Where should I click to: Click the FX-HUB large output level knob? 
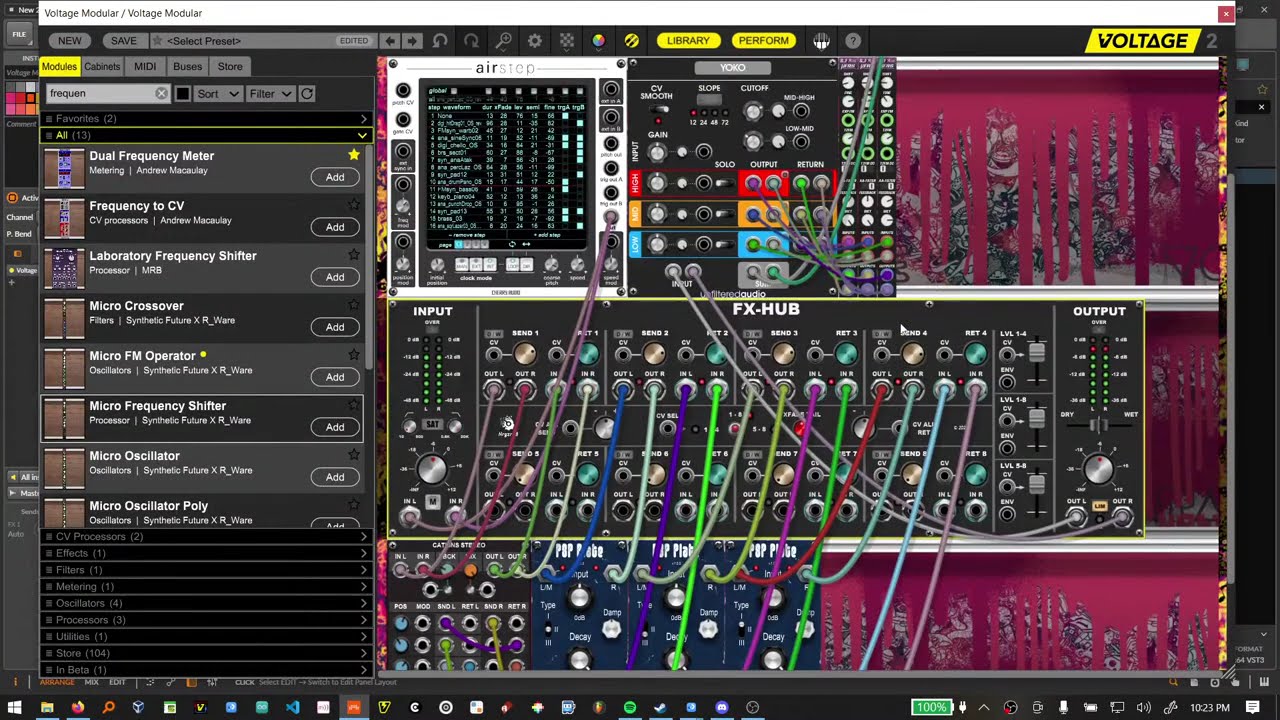tap(1098, 468)
